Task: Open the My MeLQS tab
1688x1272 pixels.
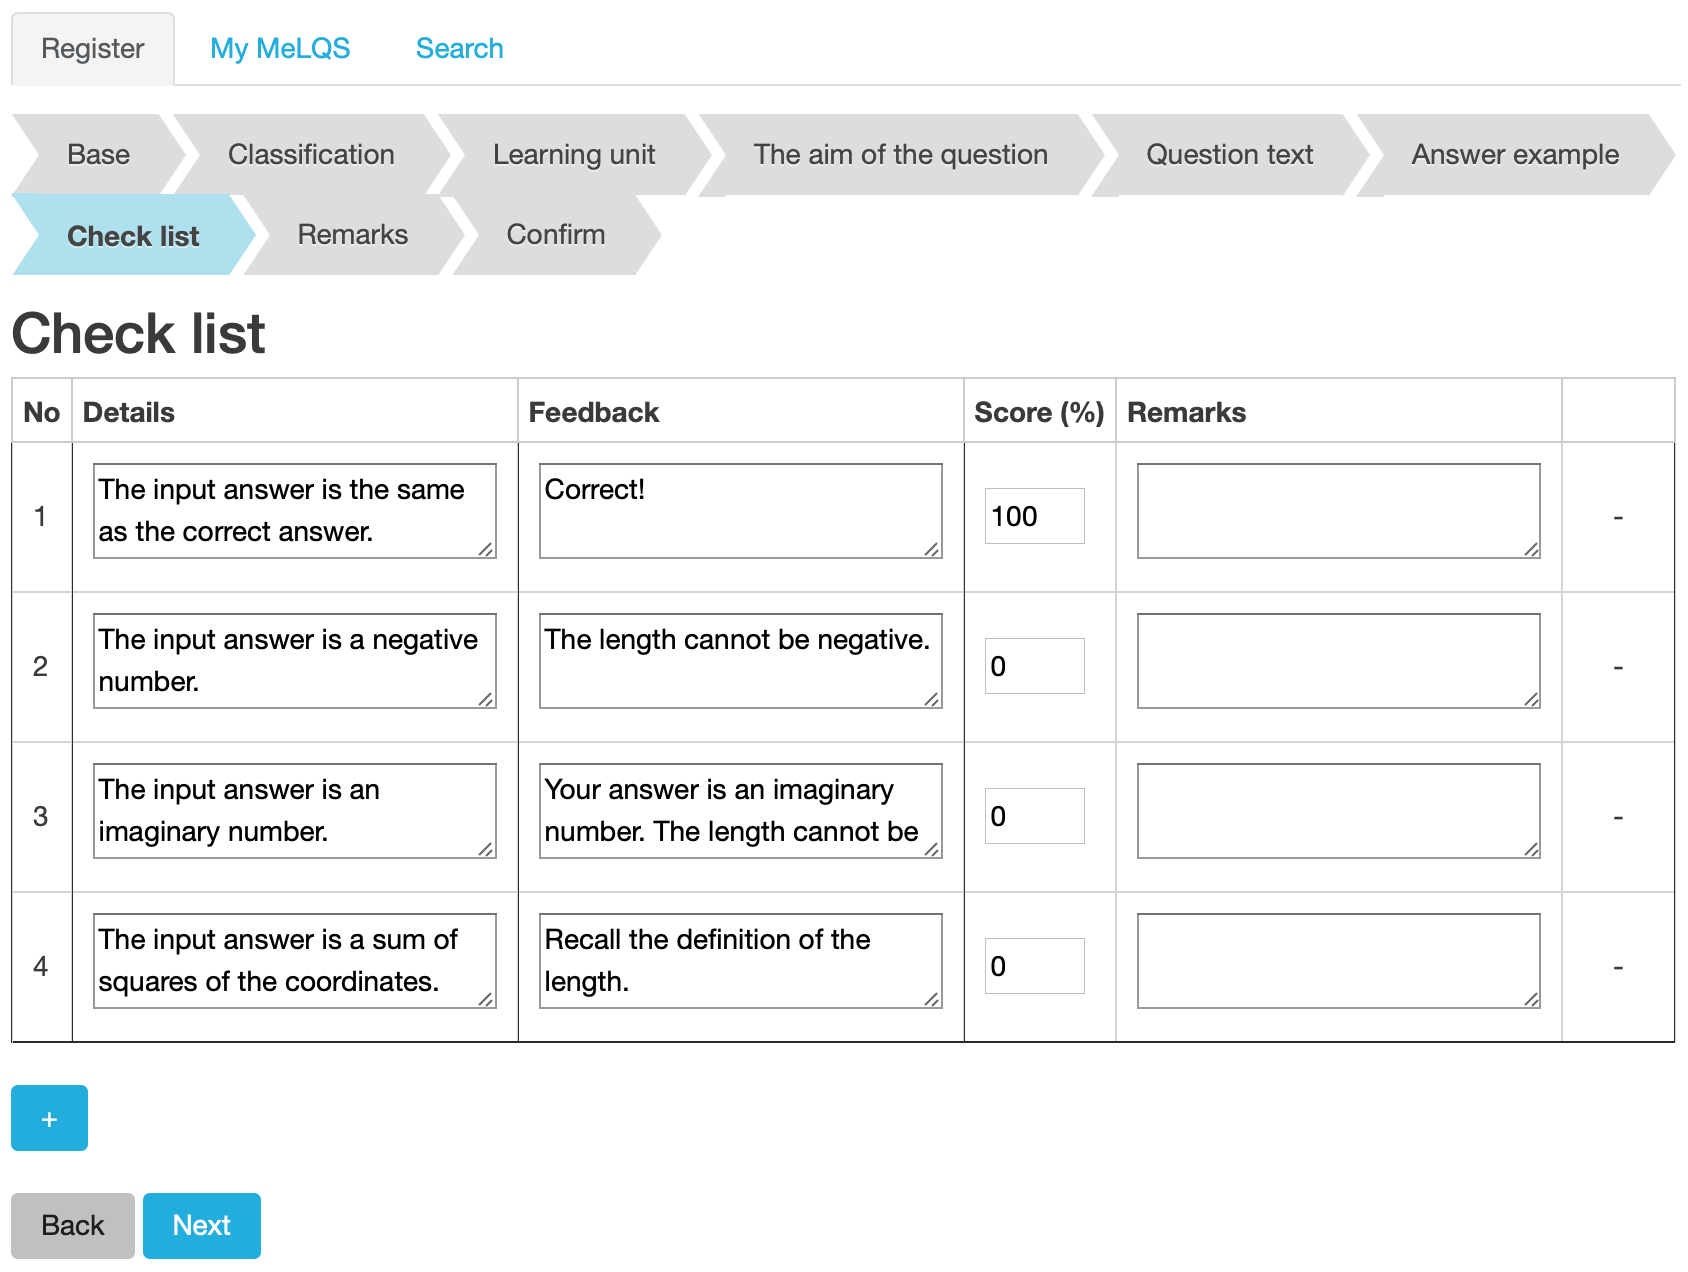Action: pos(280,48)
